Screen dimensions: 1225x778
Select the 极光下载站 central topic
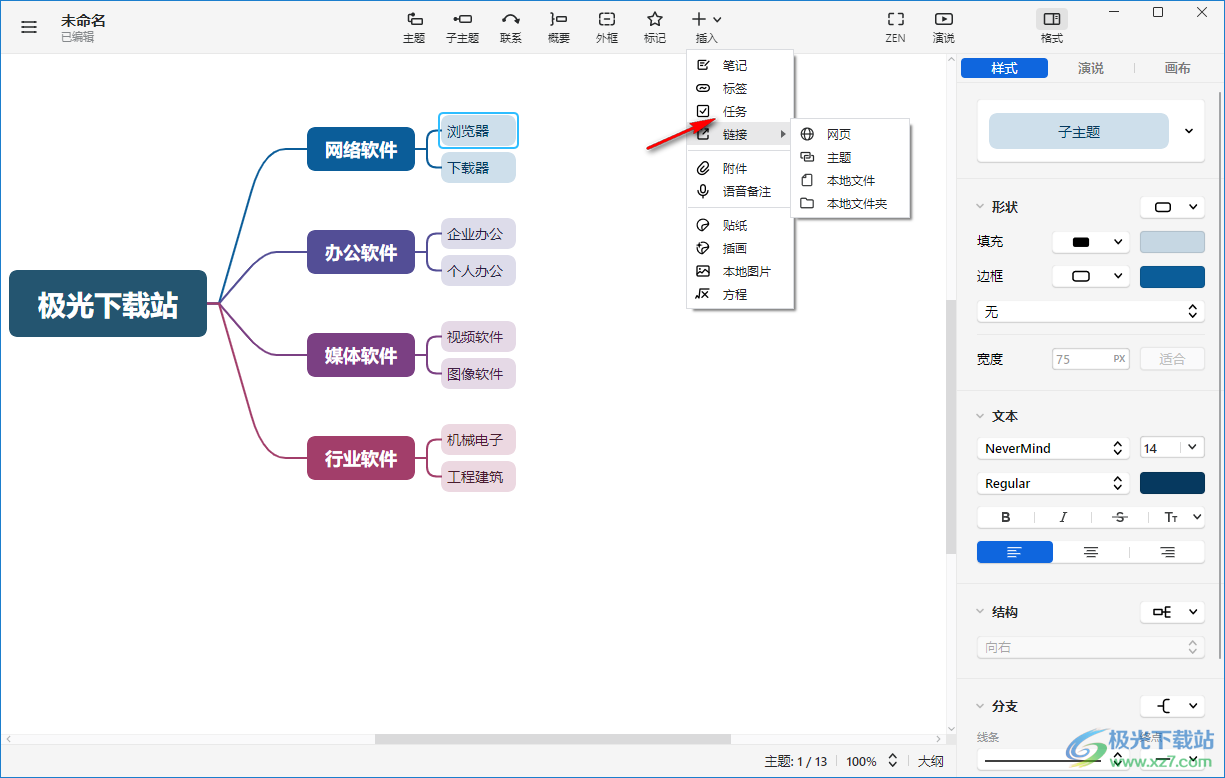(108, 304)
